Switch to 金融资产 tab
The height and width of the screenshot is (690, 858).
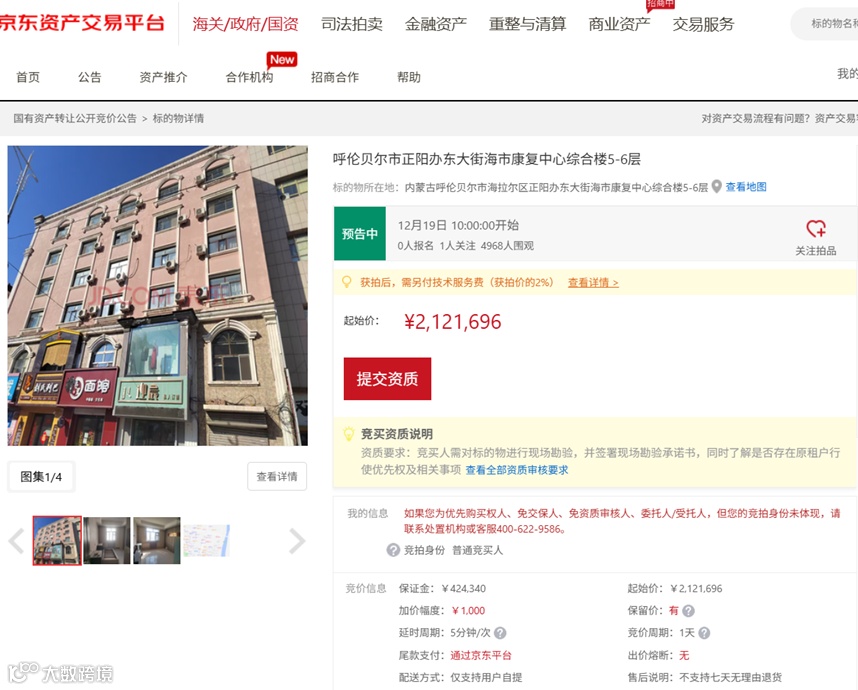click(436, 24)
